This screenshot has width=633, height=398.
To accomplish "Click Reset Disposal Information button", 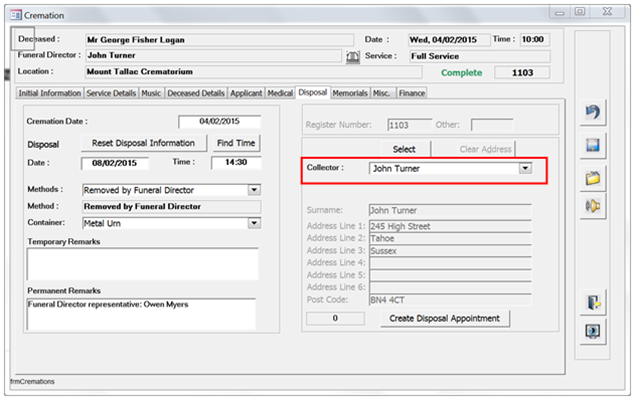I will pyautogui.click(x=143, y=143).
